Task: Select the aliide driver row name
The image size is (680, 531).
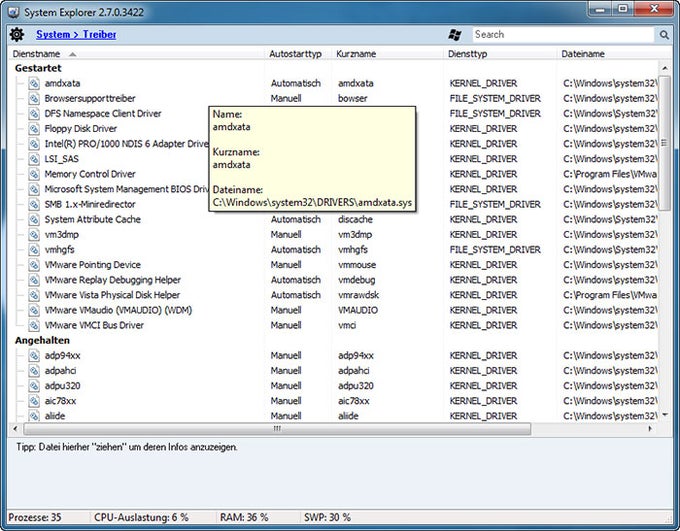Action: [x=55, y=416]
